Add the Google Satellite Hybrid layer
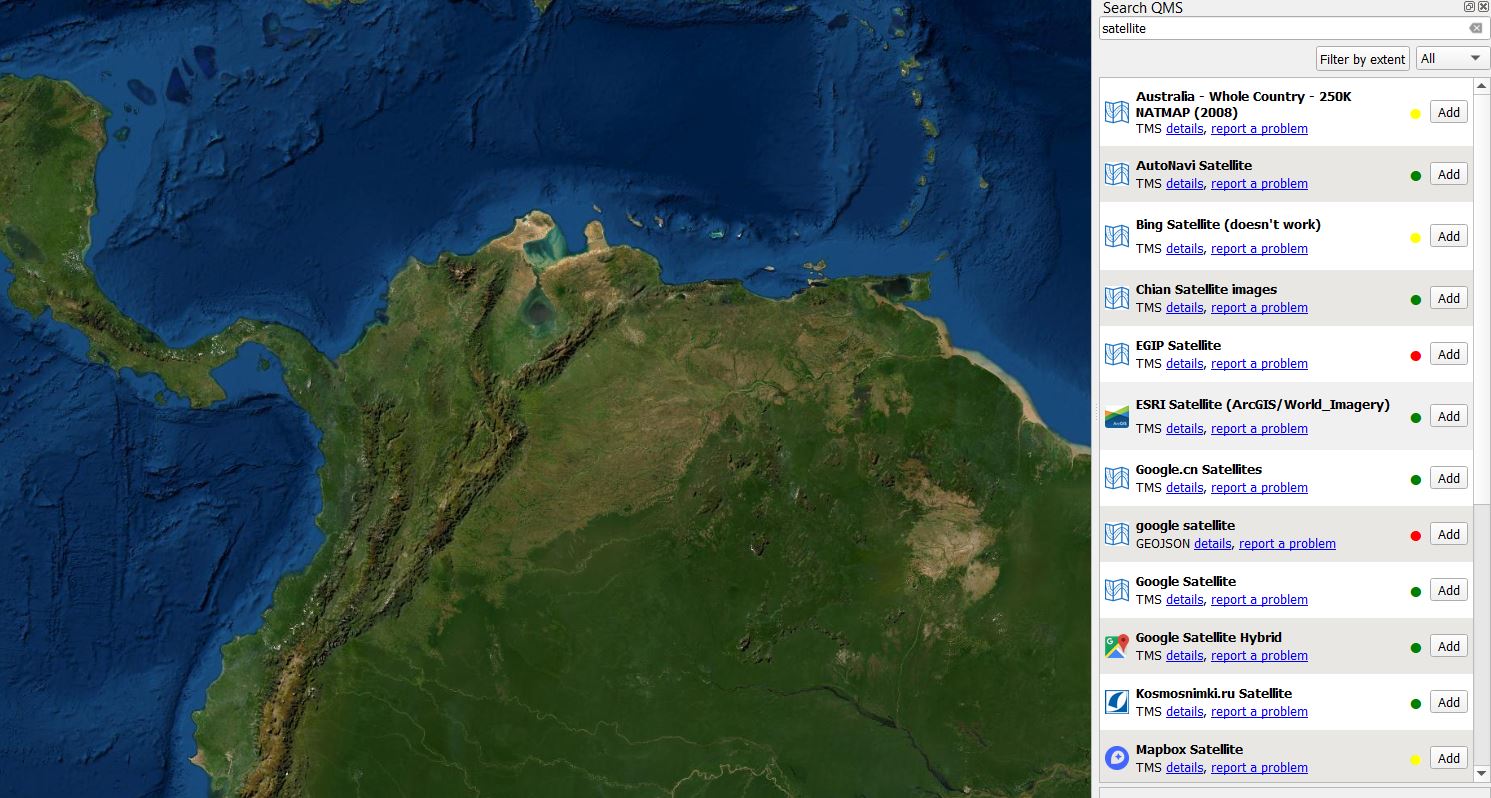The image size is (1491, 798). click(x=1448, y=647)
